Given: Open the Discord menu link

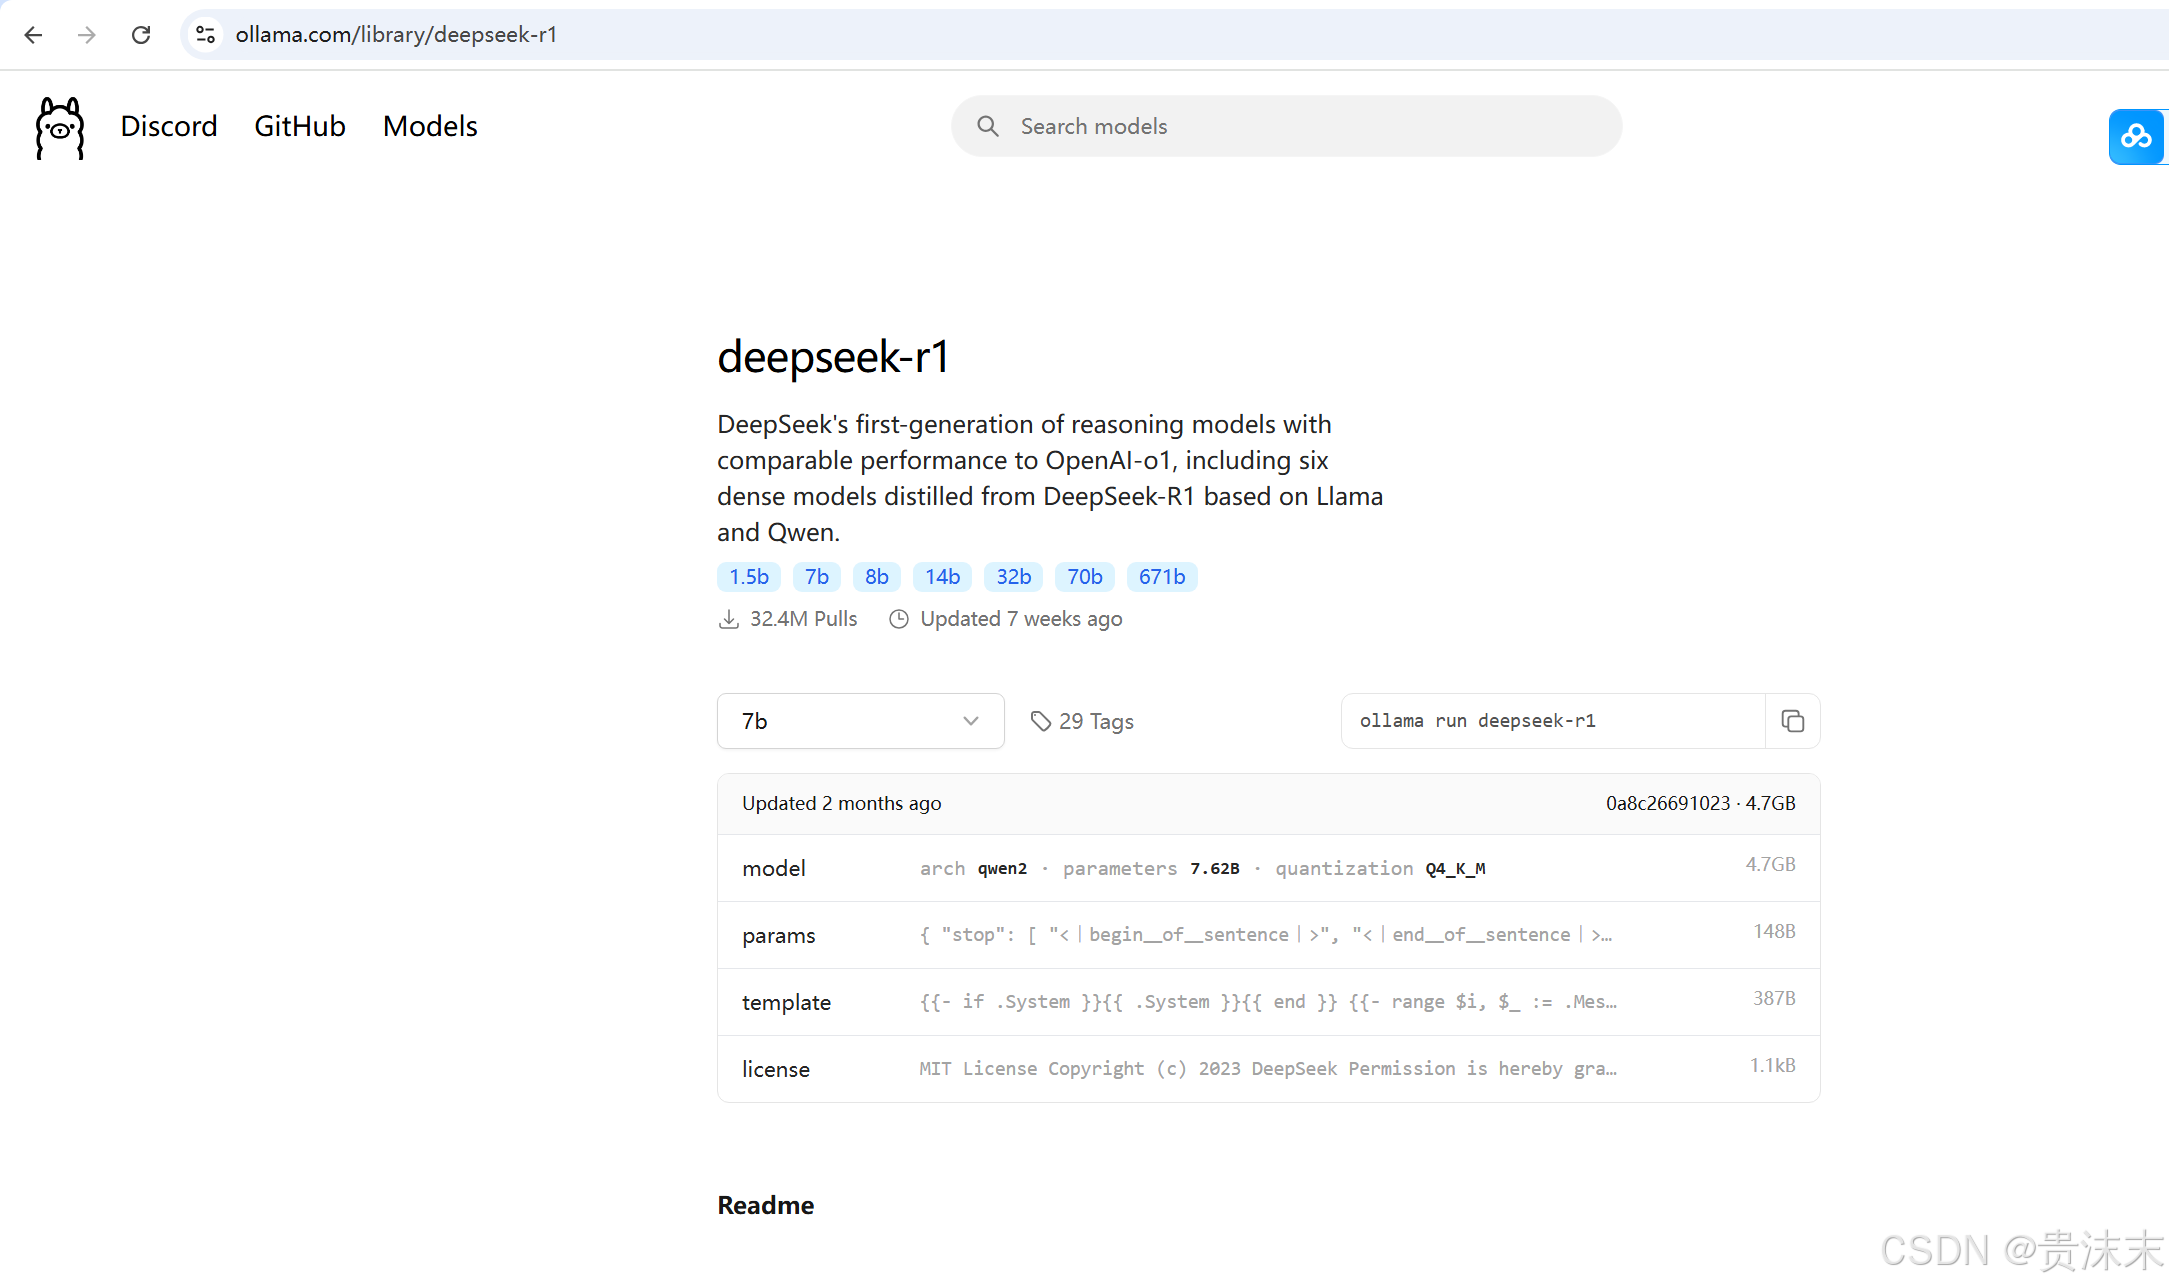Looking at the screenshot, I should [168, 127].
